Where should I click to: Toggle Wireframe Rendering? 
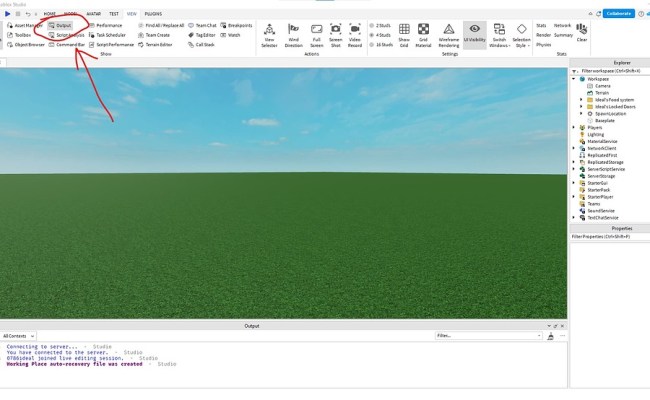(x=449, y=36)
